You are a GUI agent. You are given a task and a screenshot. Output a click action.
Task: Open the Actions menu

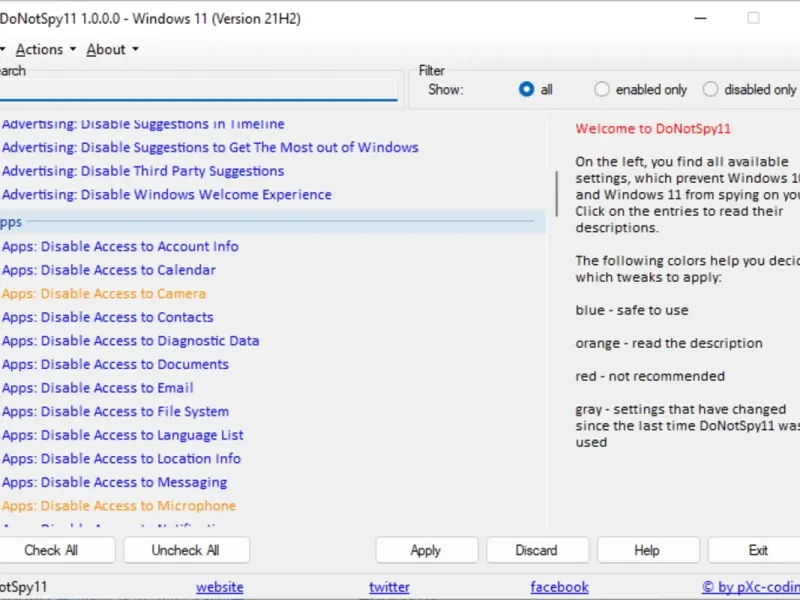tap(45, 49)
